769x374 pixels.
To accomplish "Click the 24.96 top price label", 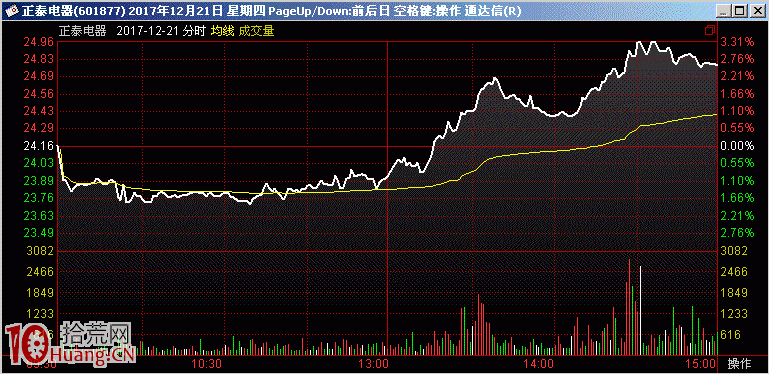I will pos(40,42).
